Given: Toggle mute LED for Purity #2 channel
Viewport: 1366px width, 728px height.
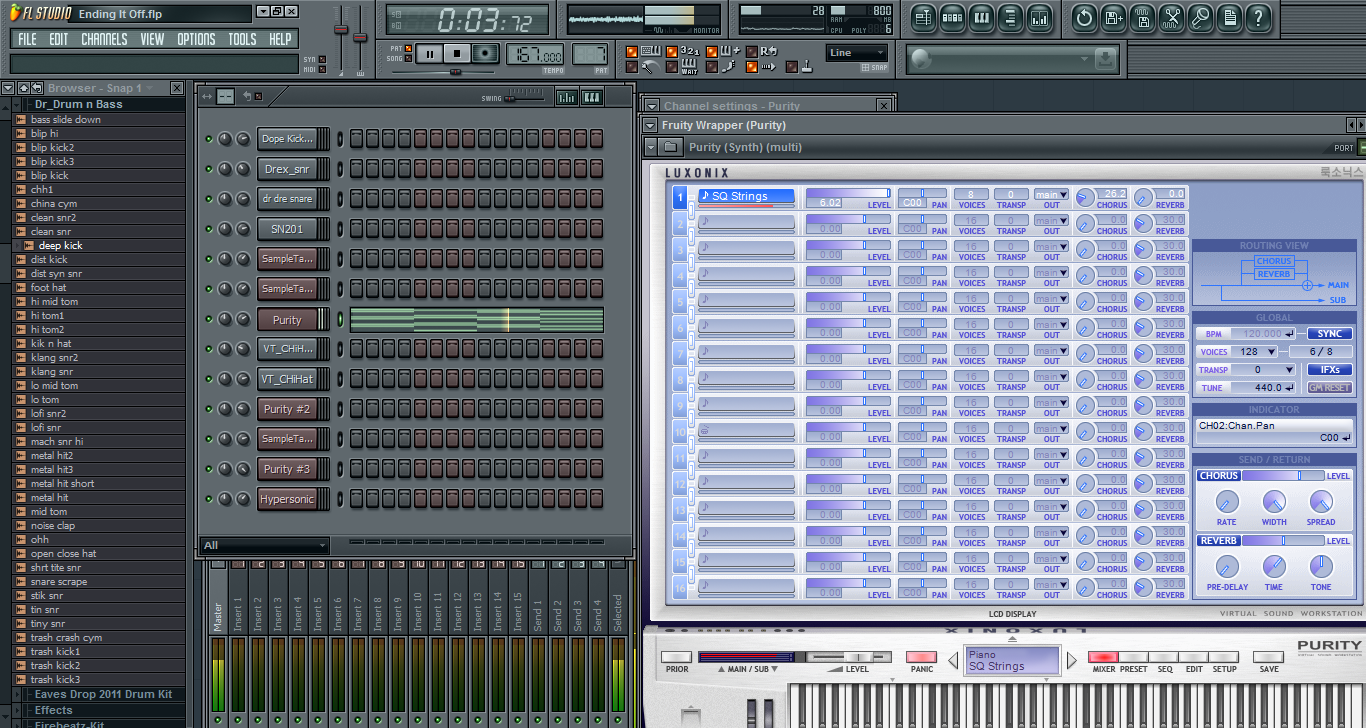Looking at the screenshot, I should 209,409.
